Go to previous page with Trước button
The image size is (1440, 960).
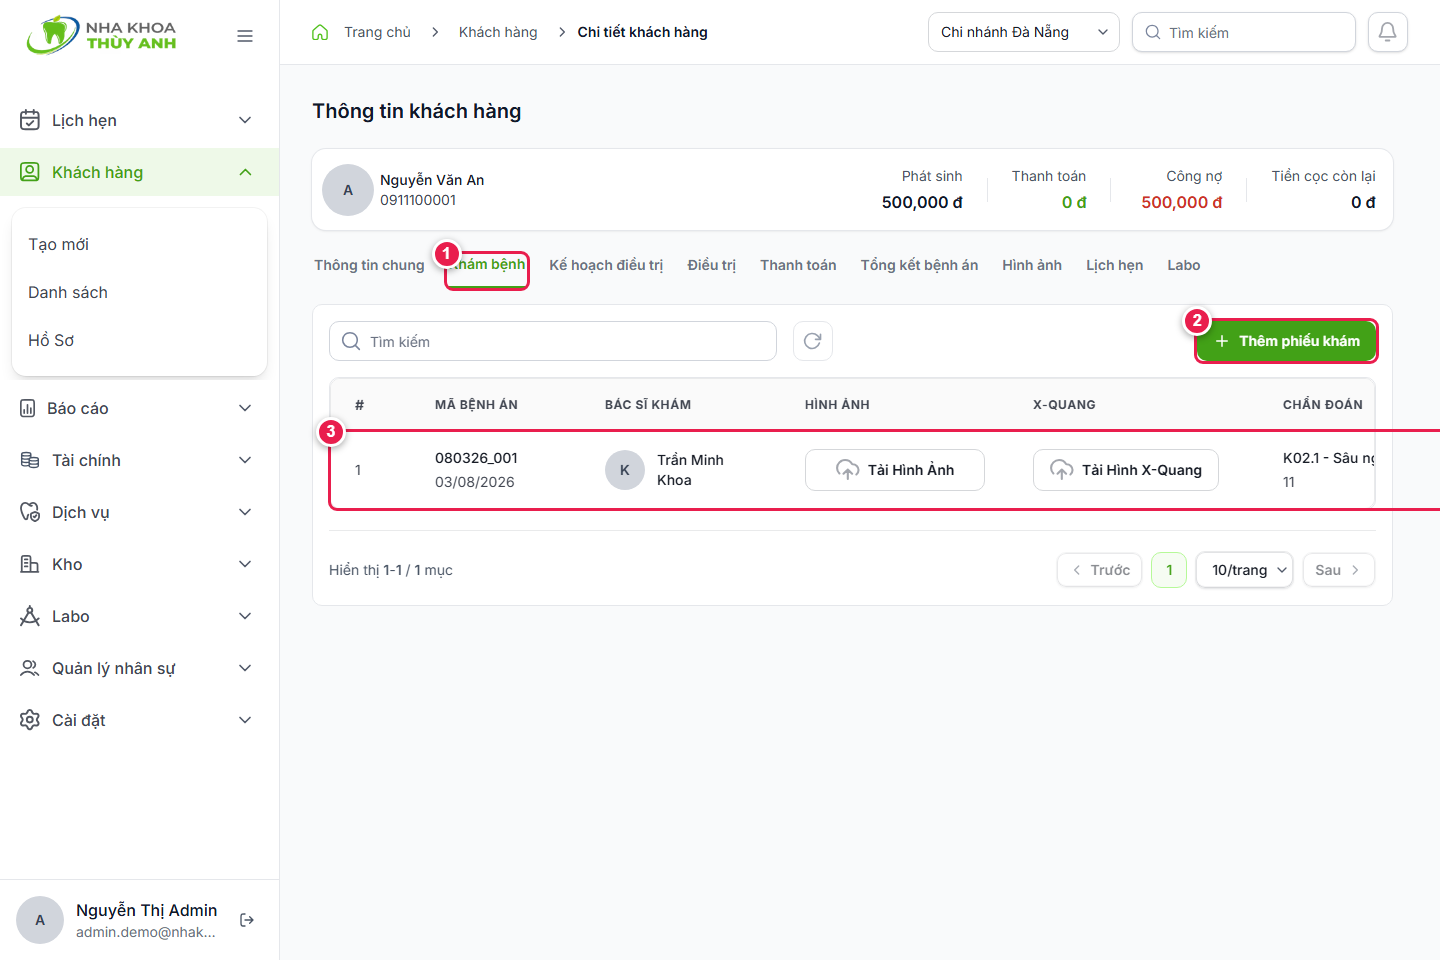point(1100,570)
